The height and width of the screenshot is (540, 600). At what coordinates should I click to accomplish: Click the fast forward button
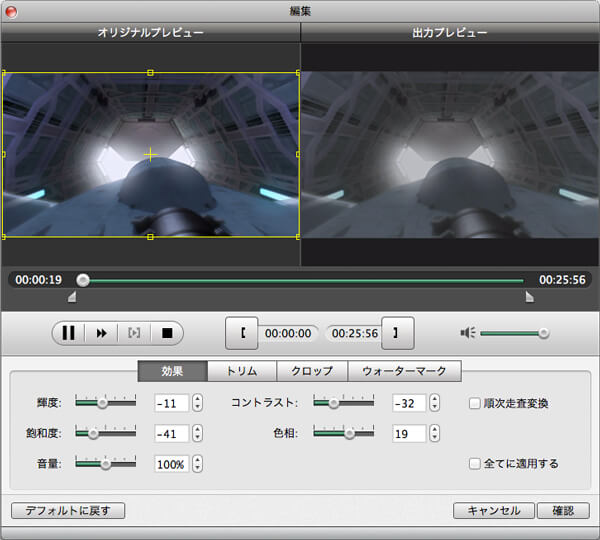click(101, 333)
